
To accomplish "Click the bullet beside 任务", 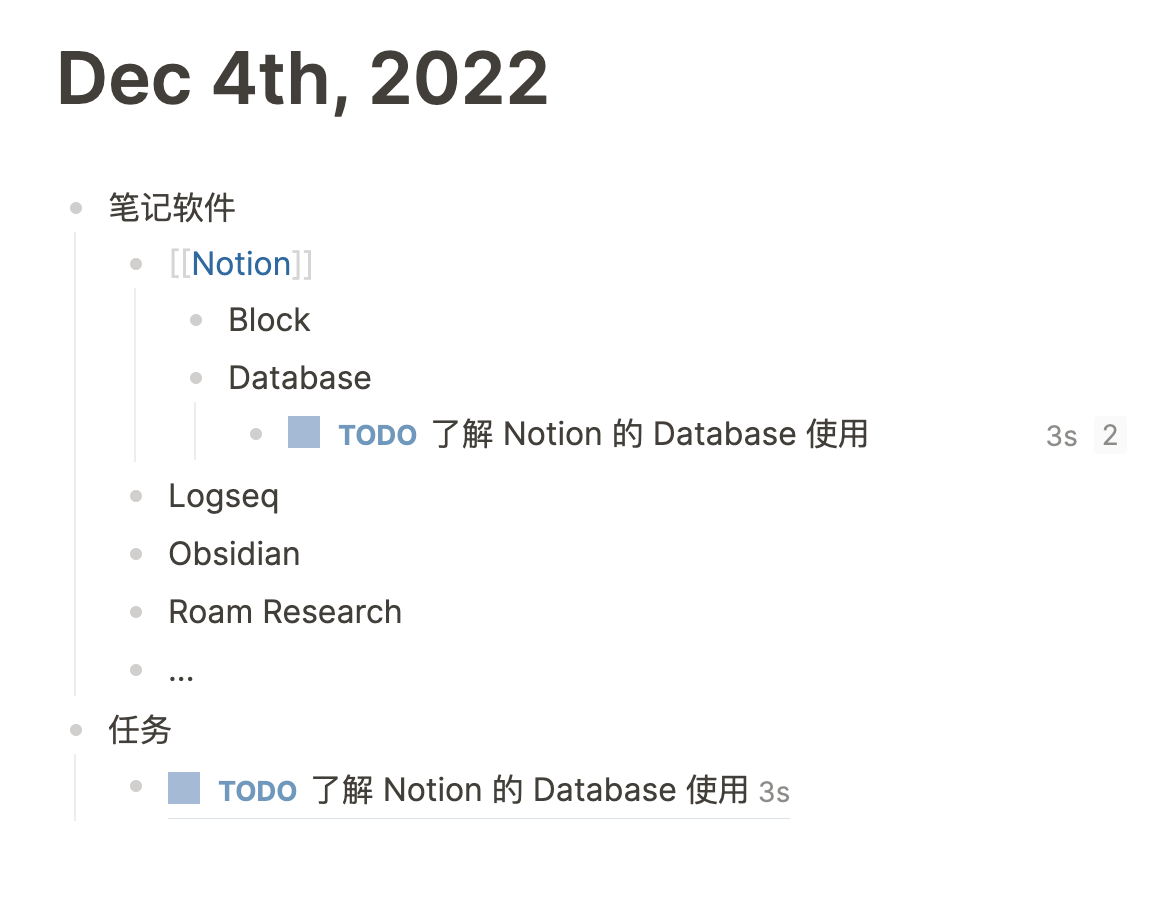I will coord(76,730).
